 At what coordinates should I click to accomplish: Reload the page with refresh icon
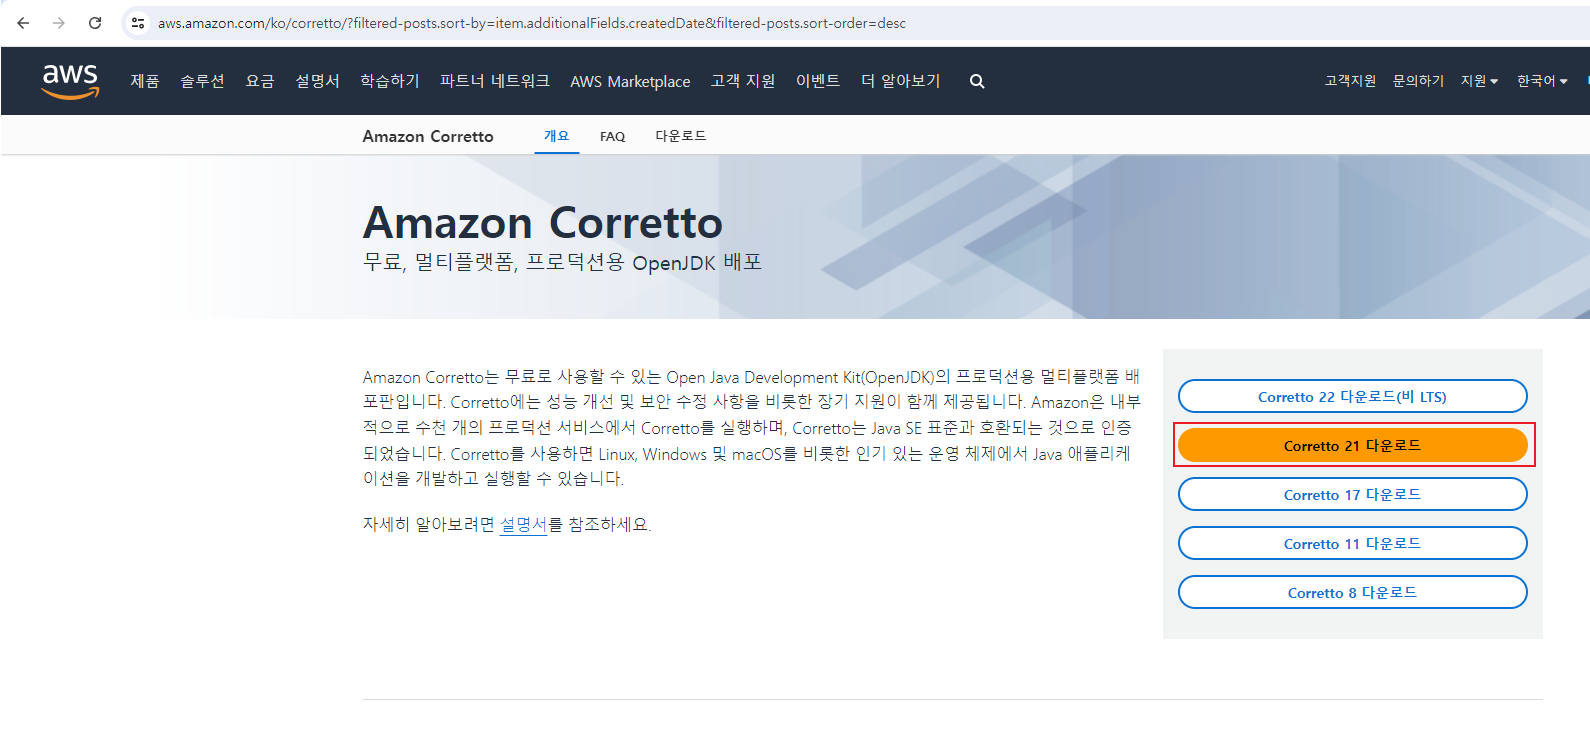point(95,23)
